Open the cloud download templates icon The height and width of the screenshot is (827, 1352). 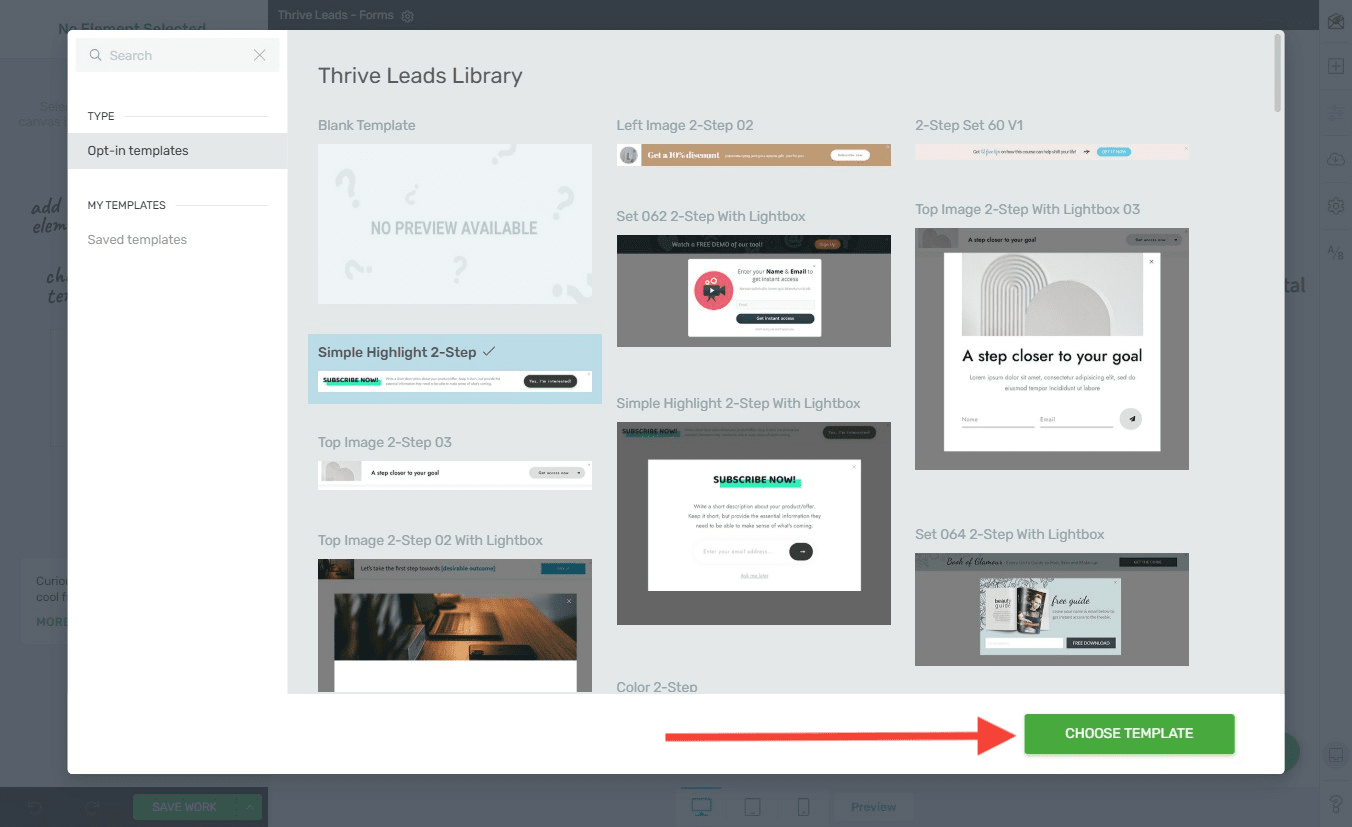coord(1335,160)
